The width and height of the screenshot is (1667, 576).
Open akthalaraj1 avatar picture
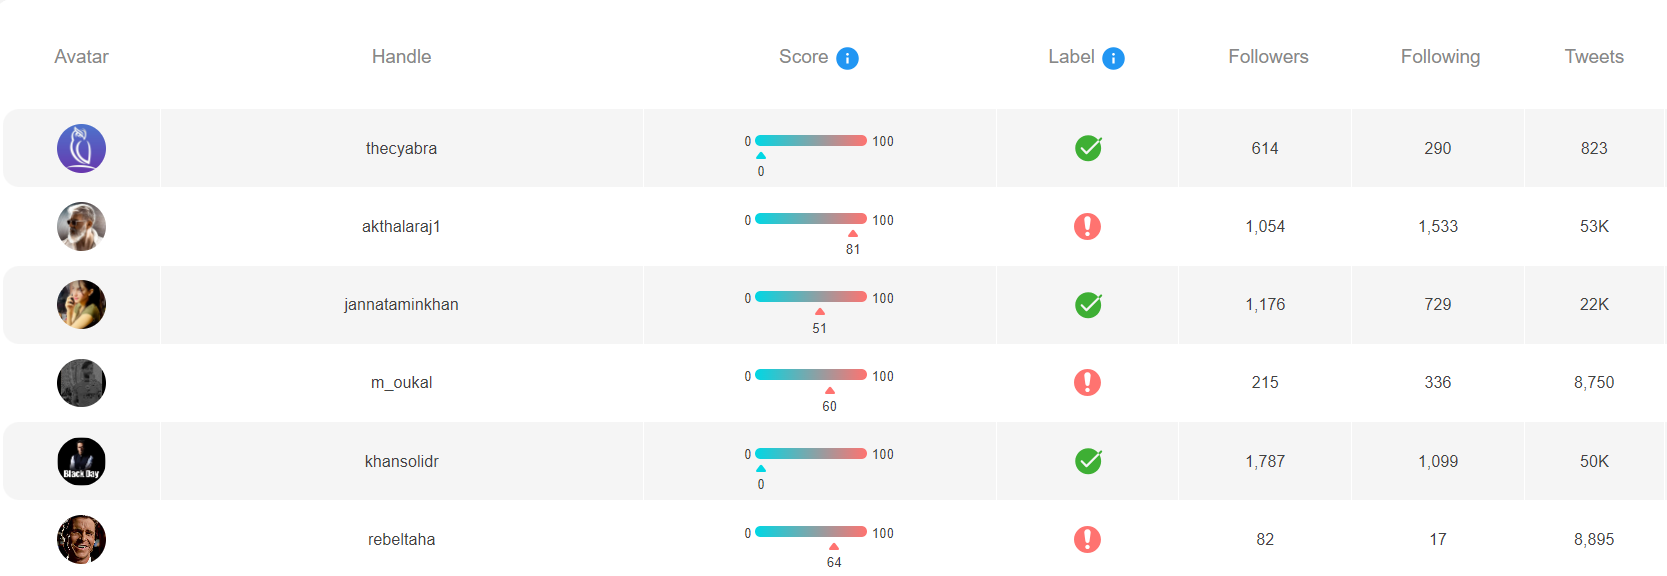pyautogui.click(x=81, y=226)
